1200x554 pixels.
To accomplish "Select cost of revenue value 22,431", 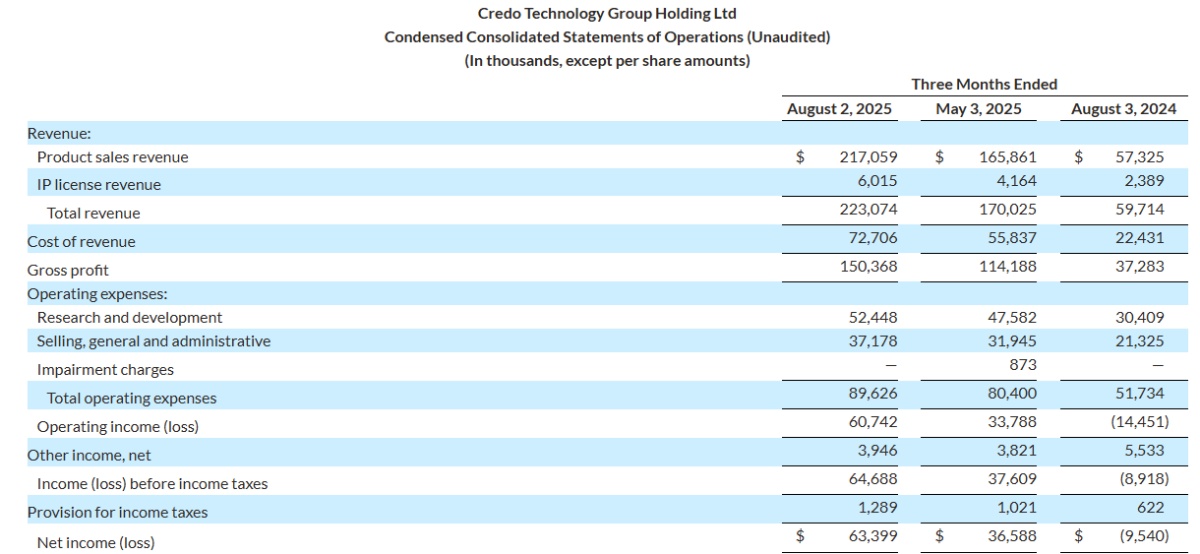I will coord(1141,238).
